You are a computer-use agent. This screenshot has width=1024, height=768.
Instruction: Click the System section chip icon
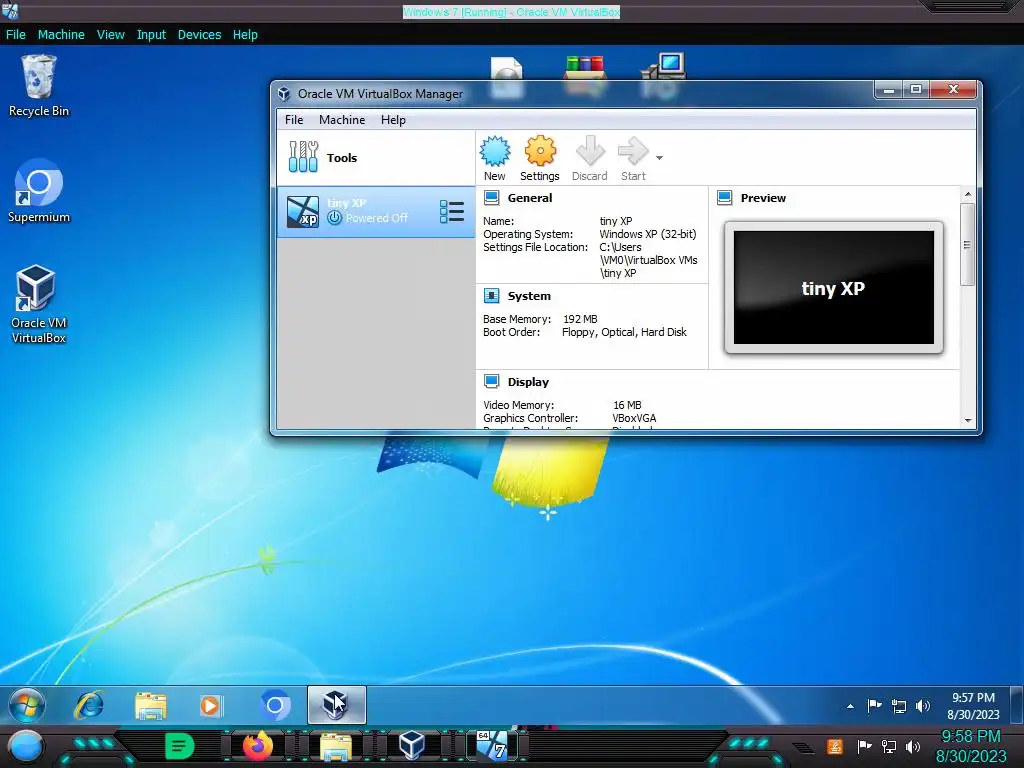[492, 296]
